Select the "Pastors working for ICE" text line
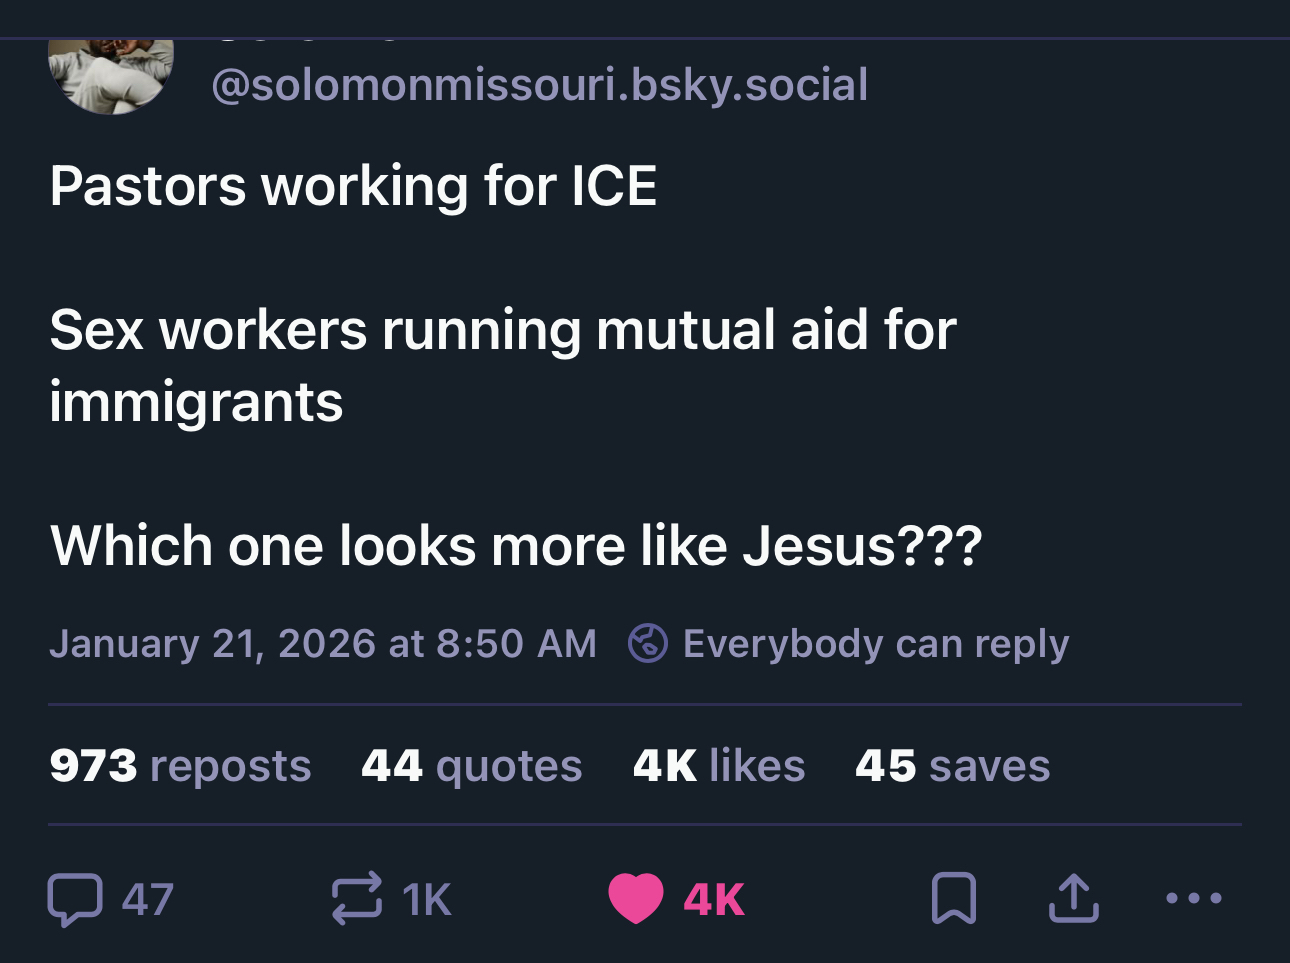1290x963 pixels. 353,186
